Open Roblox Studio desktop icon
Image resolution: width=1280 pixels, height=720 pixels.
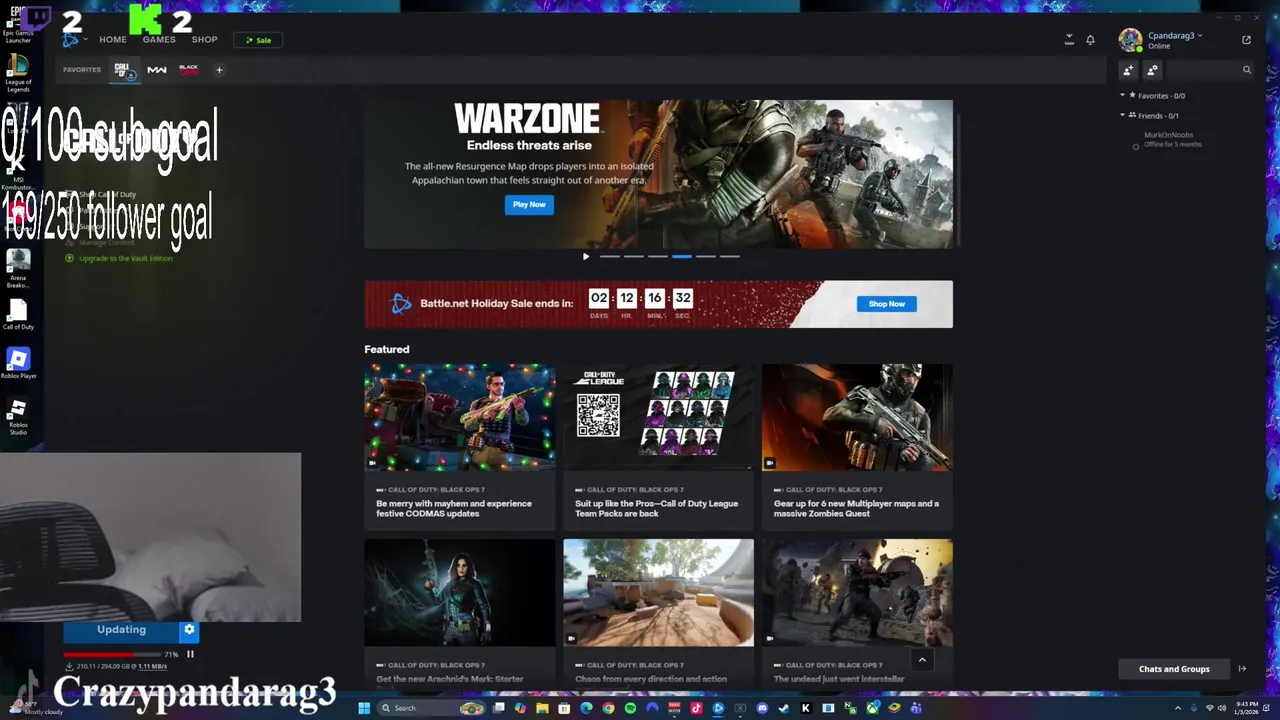click(18, 416)
